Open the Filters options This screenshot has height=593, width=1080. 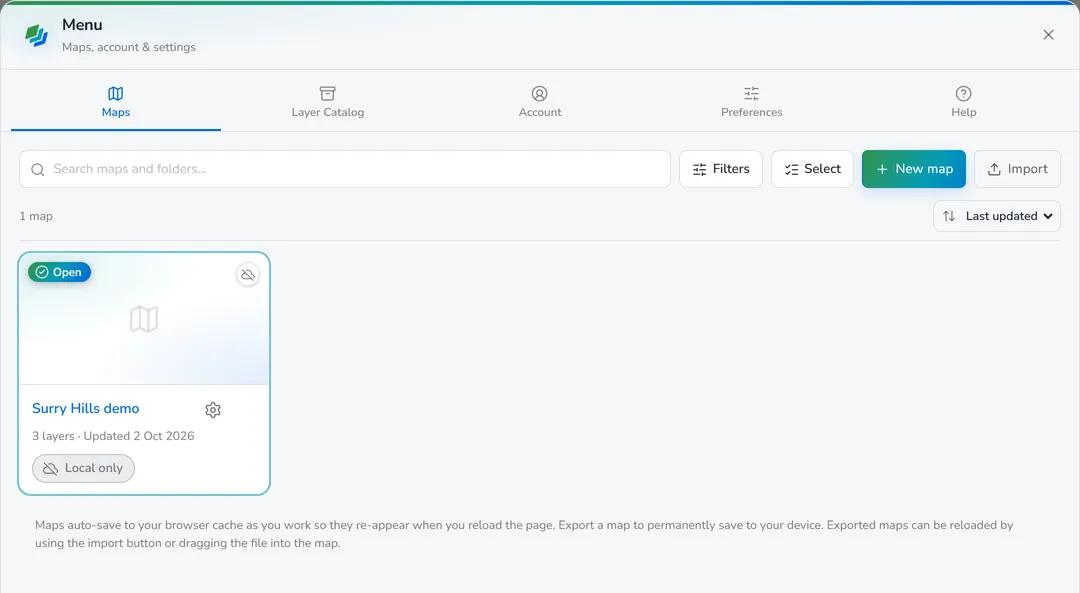(720, 169)
